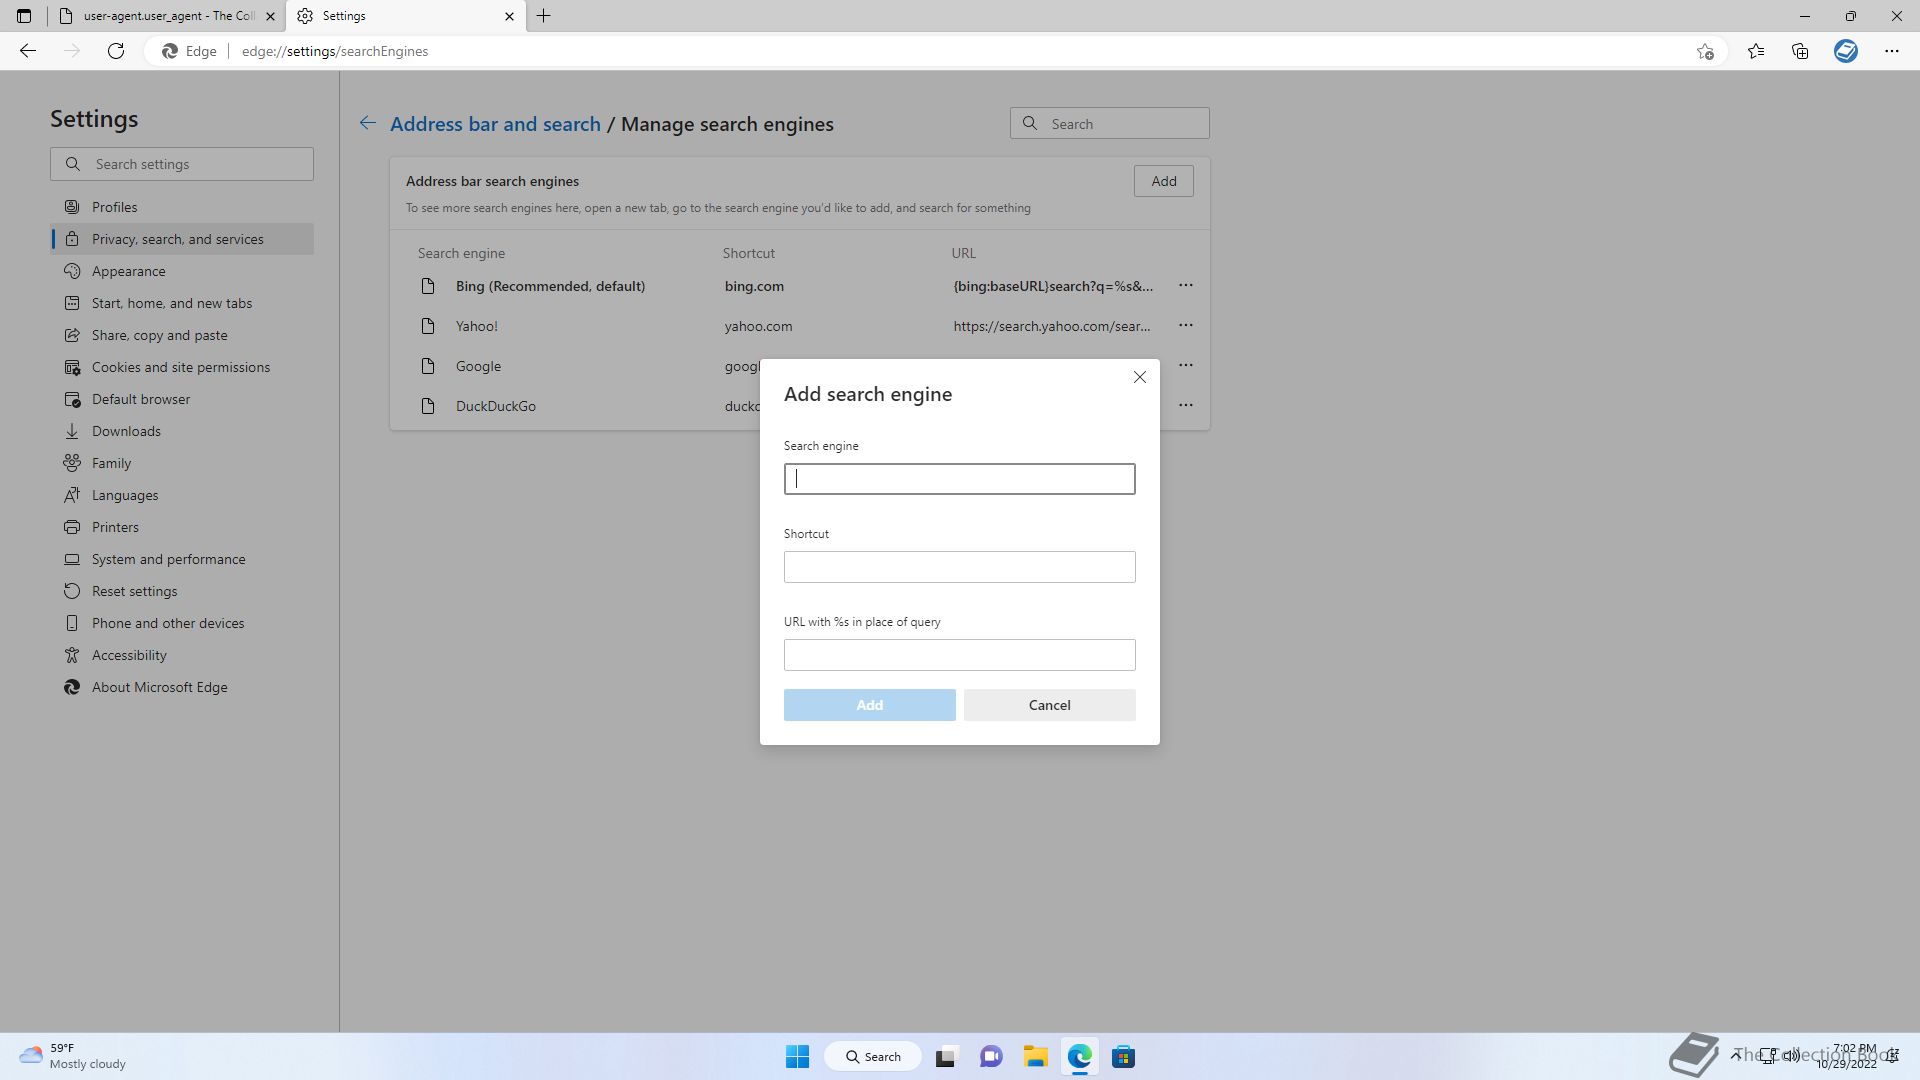The image size is (1920, 1080).
Task: Open the Windows Start menu
Action: pos(797,1057)
